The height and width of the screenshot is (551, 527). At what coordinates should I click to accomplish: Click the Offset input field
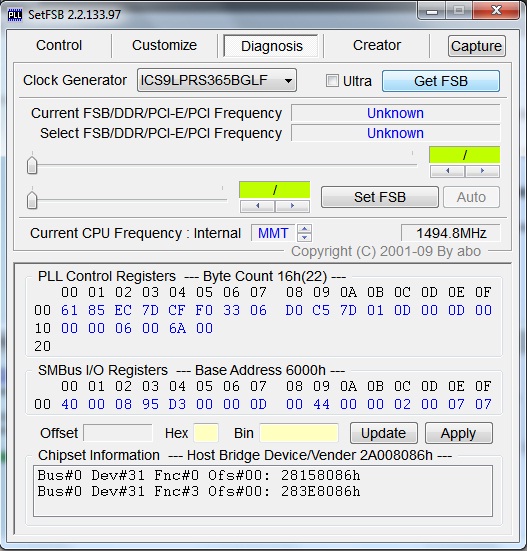(x=118, y=433)
